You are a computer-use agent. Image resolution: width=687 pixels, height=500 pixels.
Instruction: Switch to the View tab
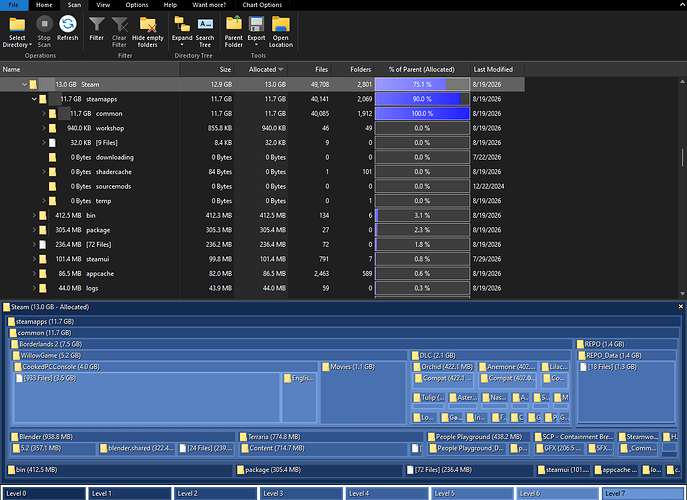point(103,5)
